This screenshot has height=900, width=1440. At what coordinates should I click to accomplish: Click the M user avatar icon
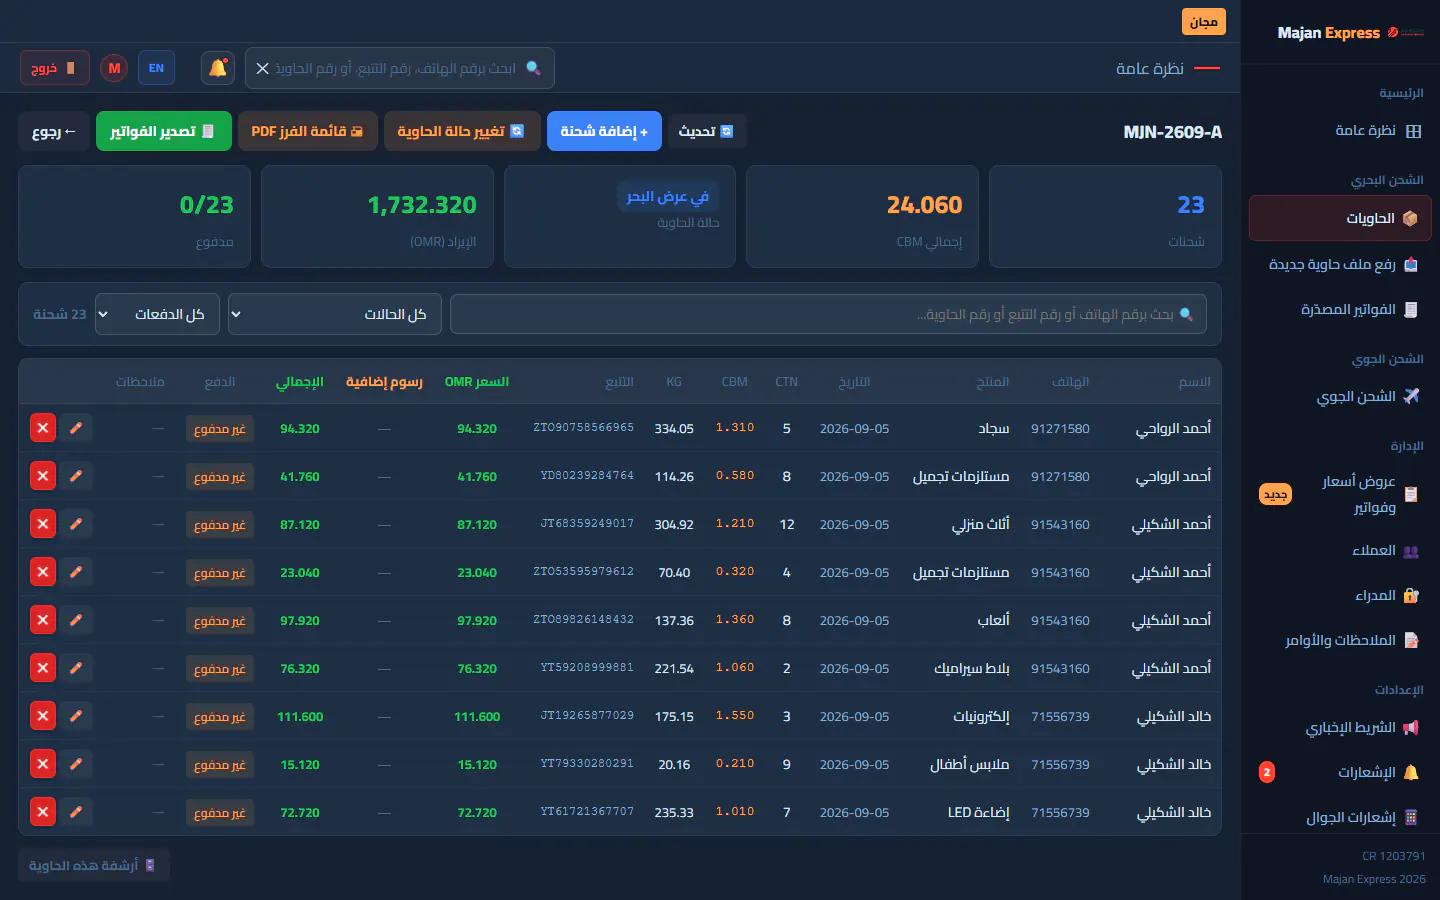click(x=114, y=68)
